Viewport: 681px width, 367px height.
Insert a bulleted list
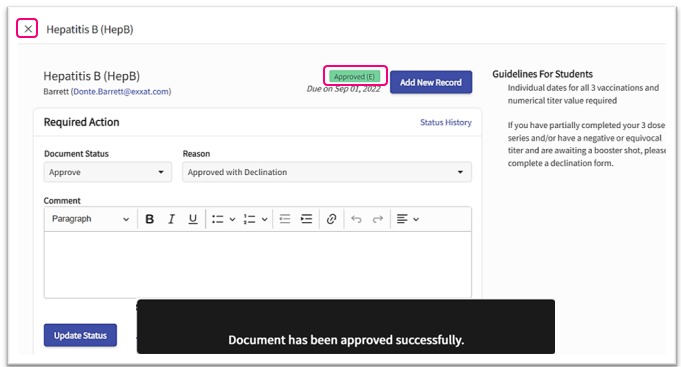coord(218,219)
